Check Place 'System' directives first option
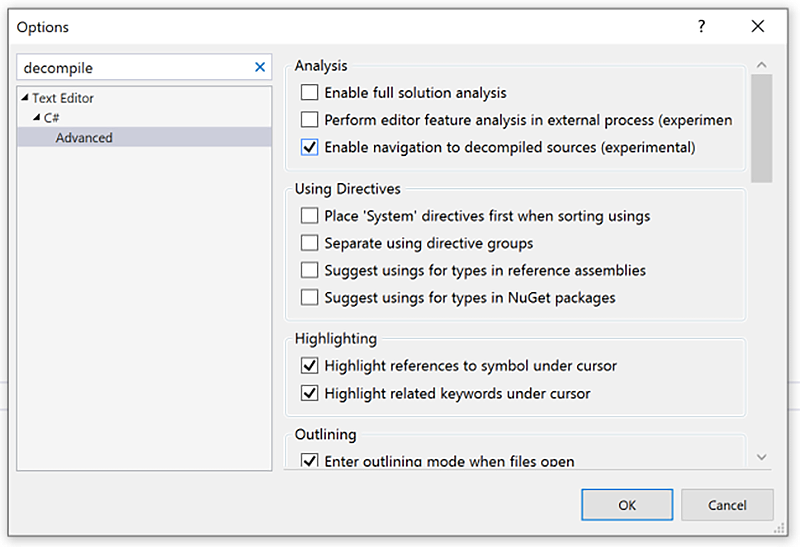This screenshot has height=547, width=800. click(x=310, y=216)
